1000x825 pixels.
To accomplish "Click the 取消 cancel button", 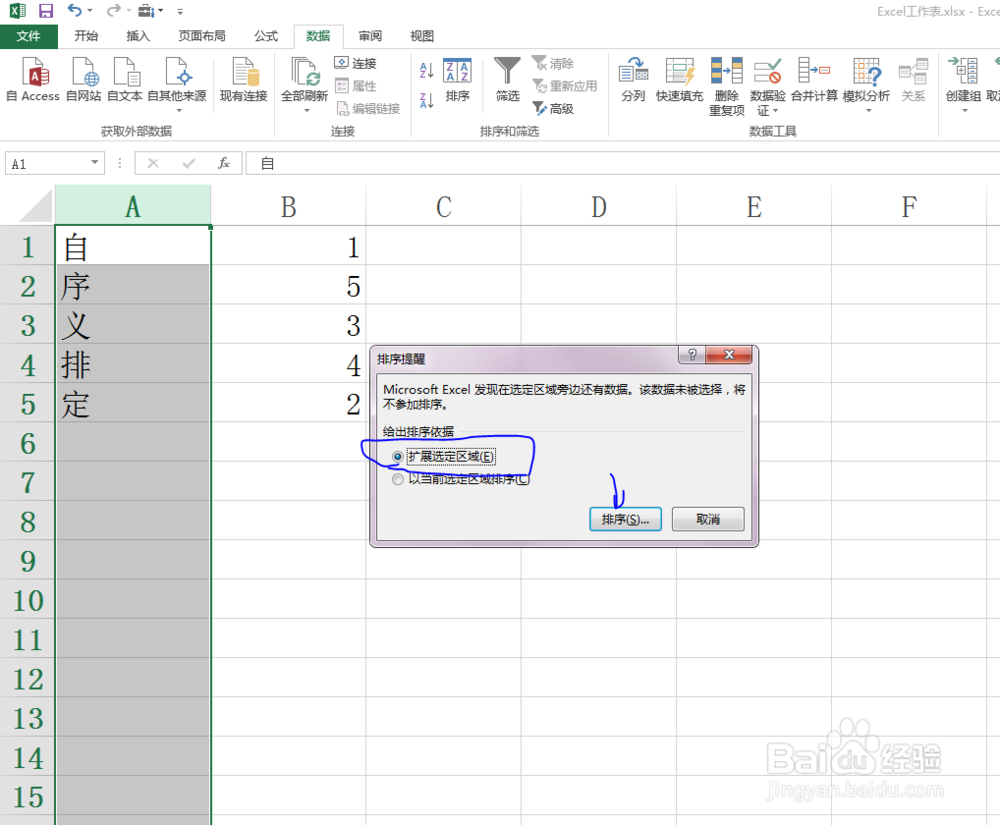I will tap(708, 519).
